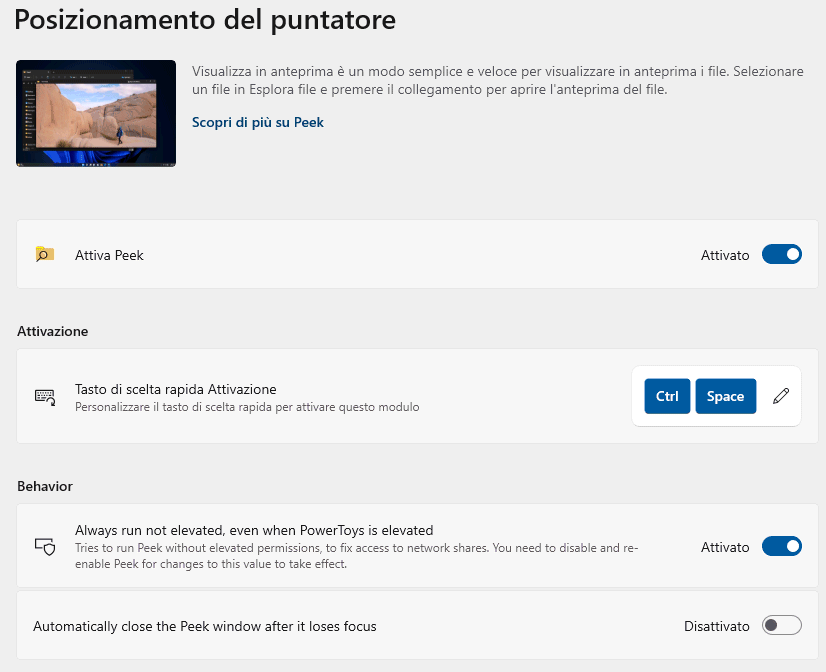Open the Scopri di più su Peek link
Image resolution: width=826 pixels, height=672 pixels.
click(x=257, y=122)
